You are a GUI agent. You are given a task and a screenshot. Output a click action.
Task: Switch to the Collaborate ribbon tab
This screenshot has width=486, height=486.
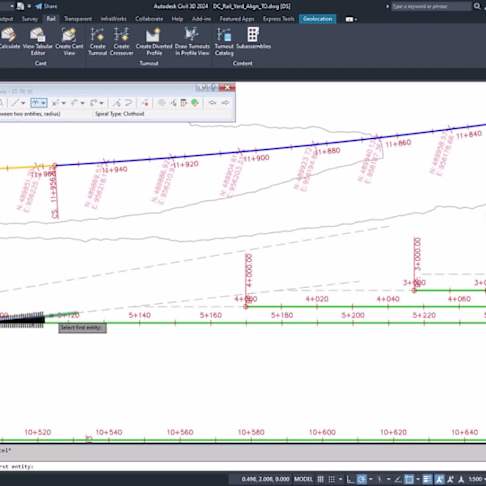149,19
